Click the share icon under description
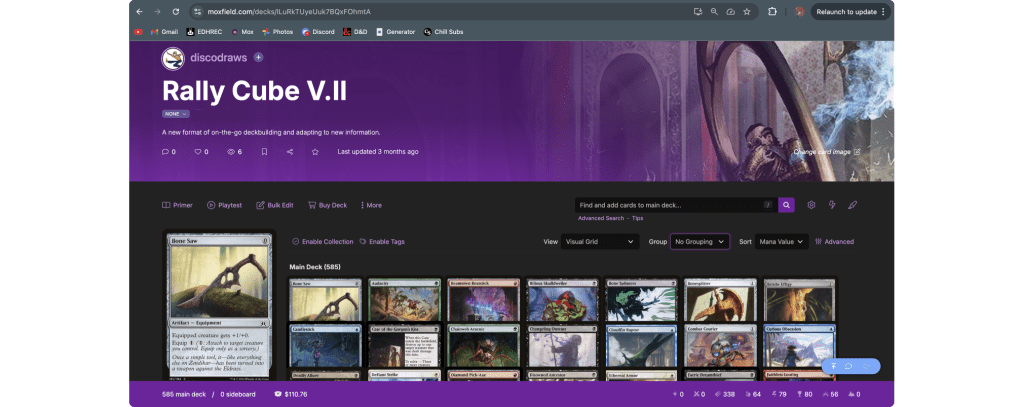The image size is (1022, 407). (290, 152)
